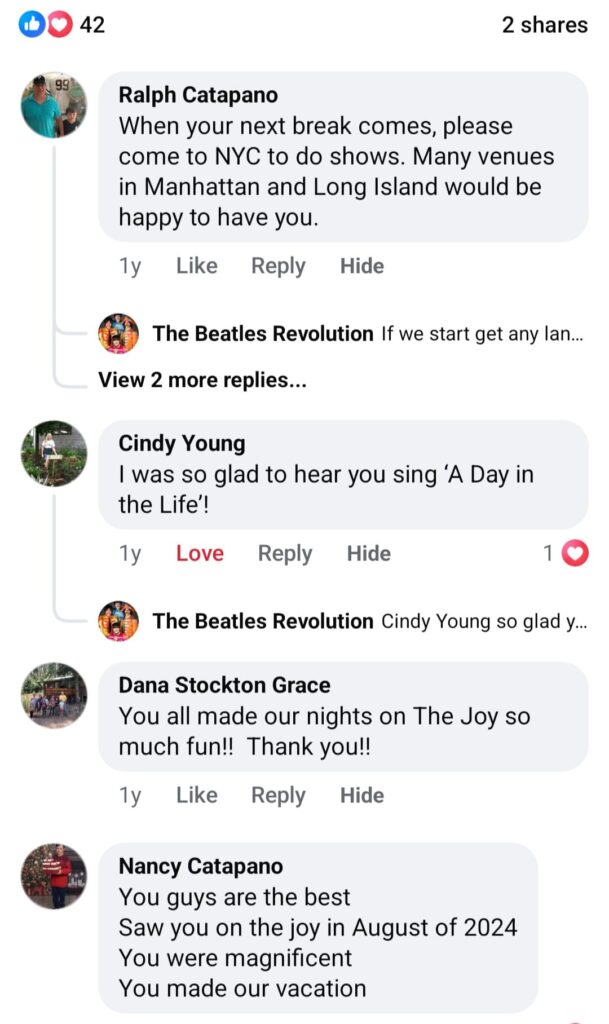Hide Cindy Young's comment
The image size is (609, 1024).
point(368,554)
